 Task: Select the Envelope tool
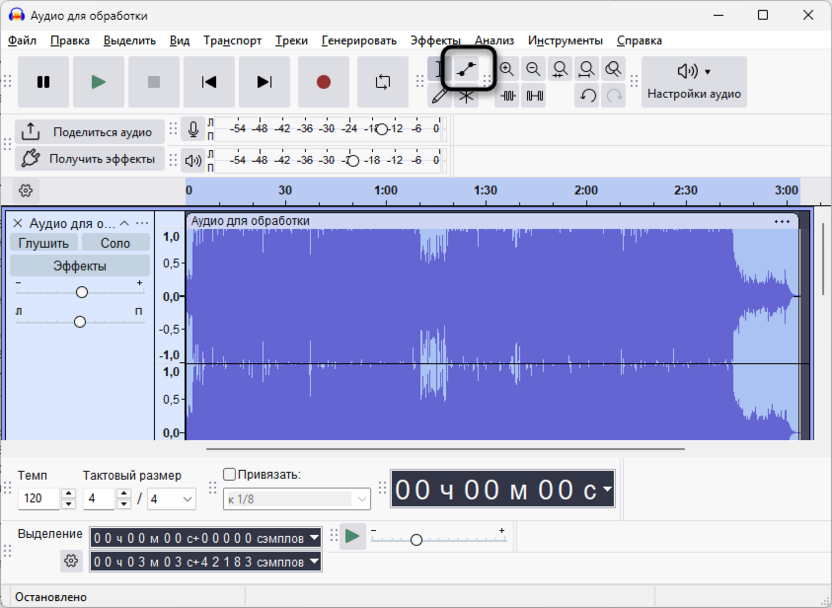click(467, 69)
